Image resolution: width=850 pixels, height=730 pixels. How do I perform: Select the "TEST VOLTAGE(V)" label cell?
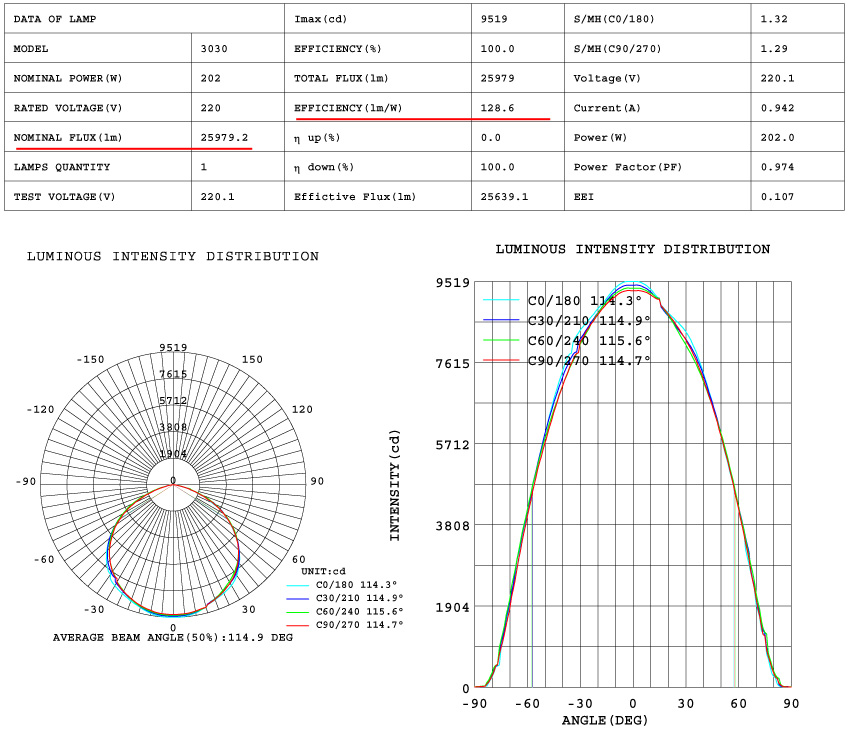click(x=98, y=197)
